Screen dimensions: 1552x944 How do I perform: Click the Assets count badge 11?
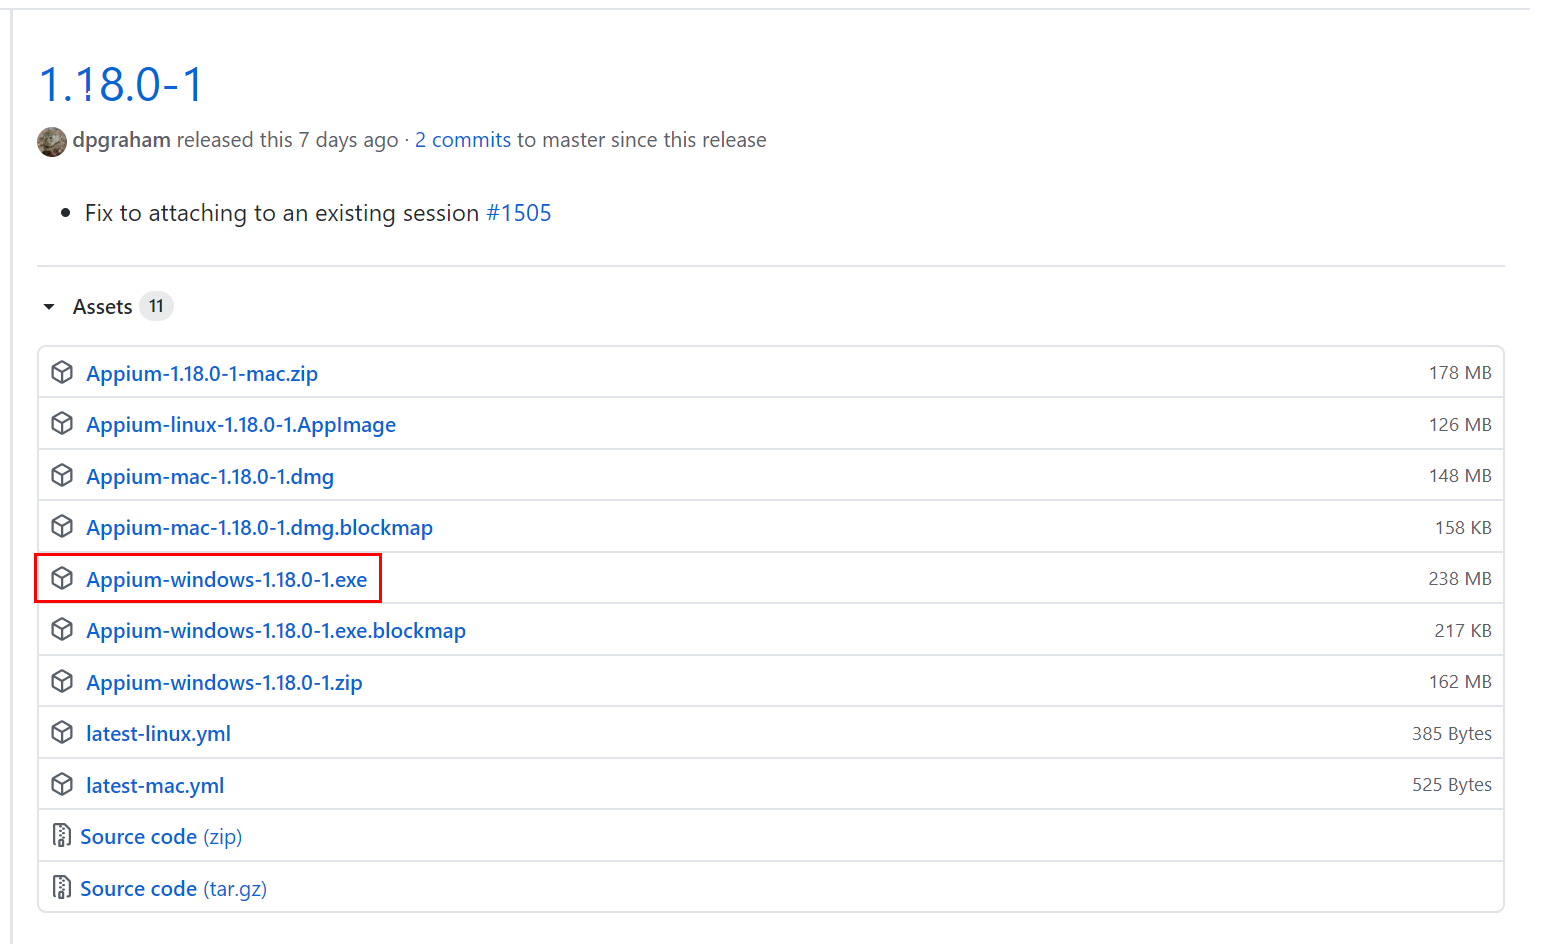pos(156,306)
